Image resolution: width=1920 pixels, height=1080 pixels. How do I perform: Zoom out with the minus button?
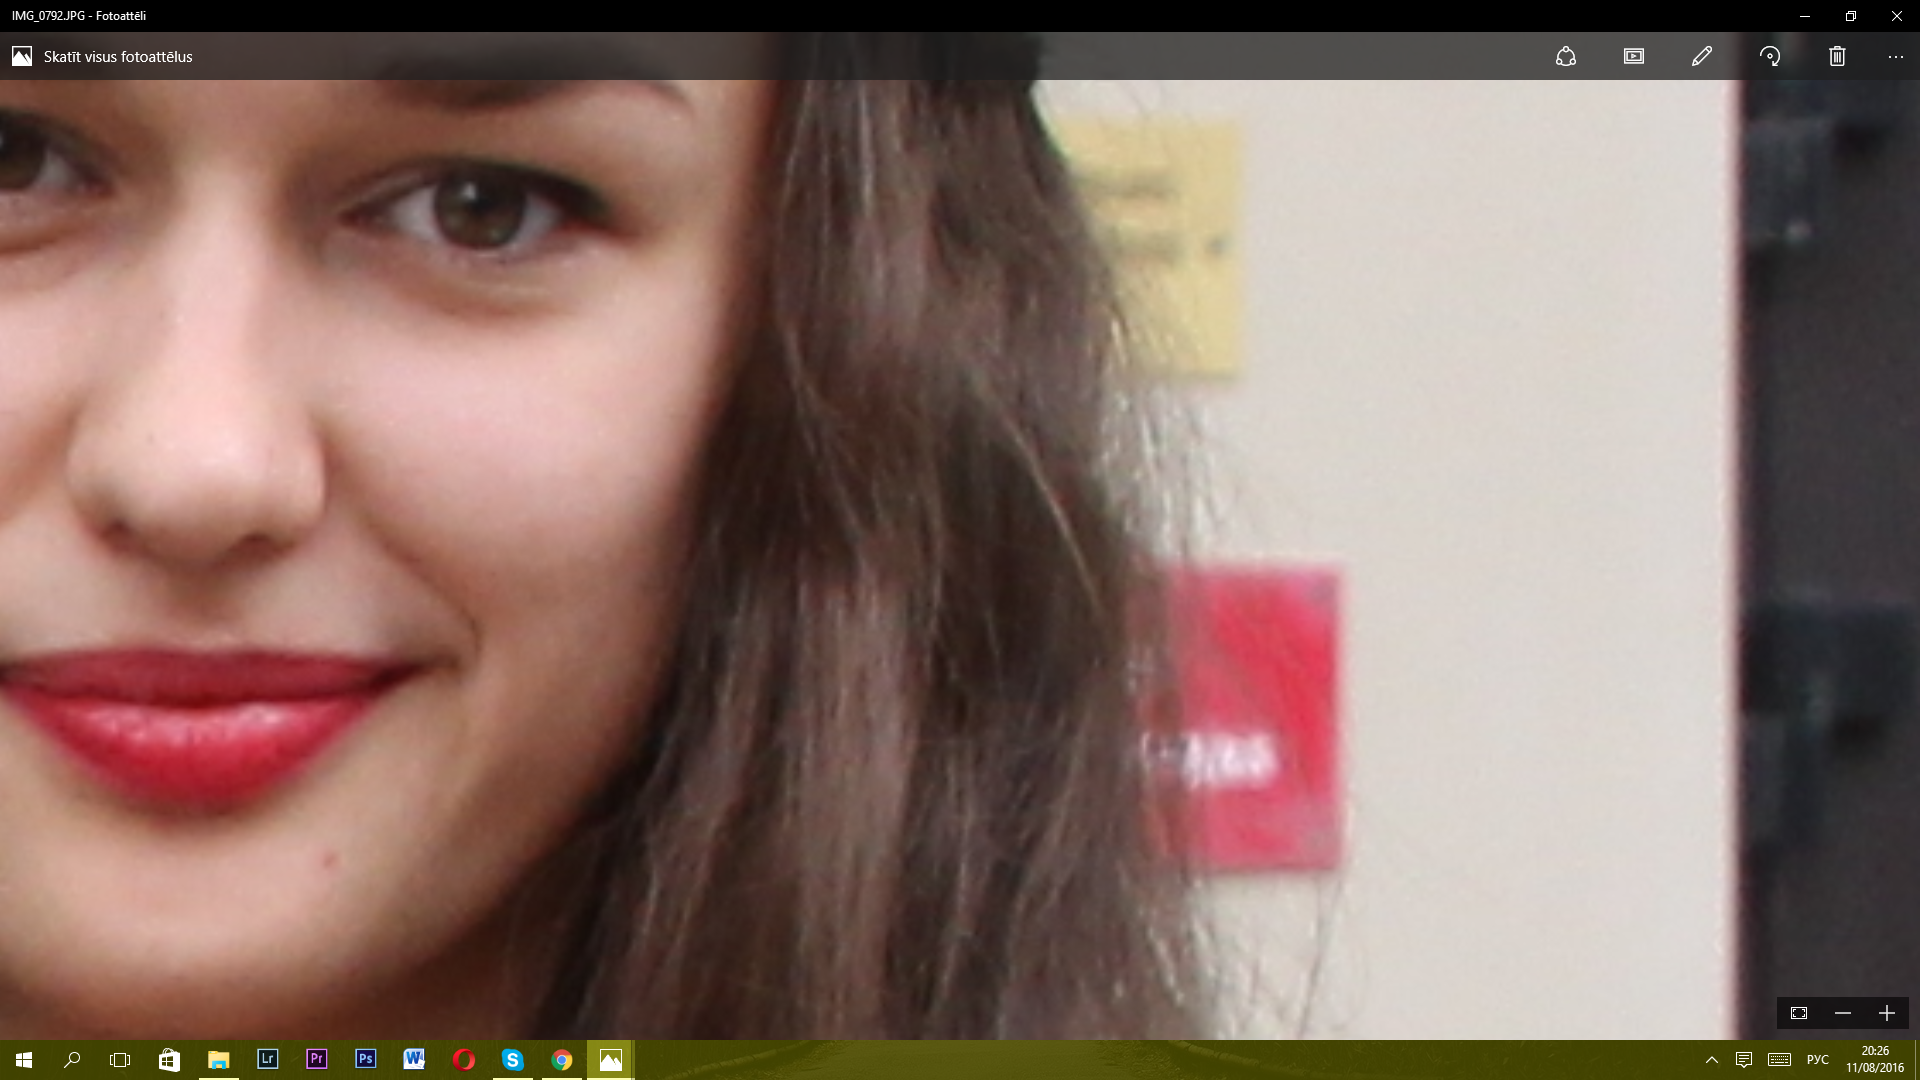coord(1843,1013)
